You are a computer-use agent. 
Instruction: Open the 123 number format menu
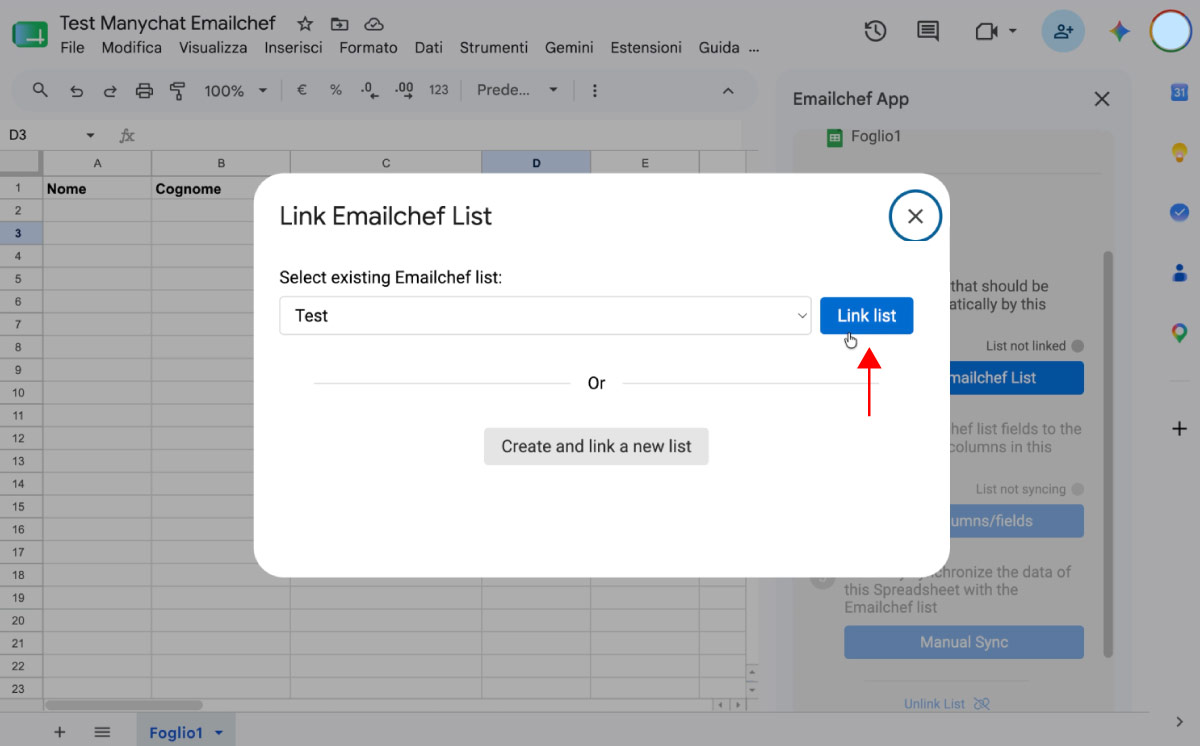tap(439, 90)
